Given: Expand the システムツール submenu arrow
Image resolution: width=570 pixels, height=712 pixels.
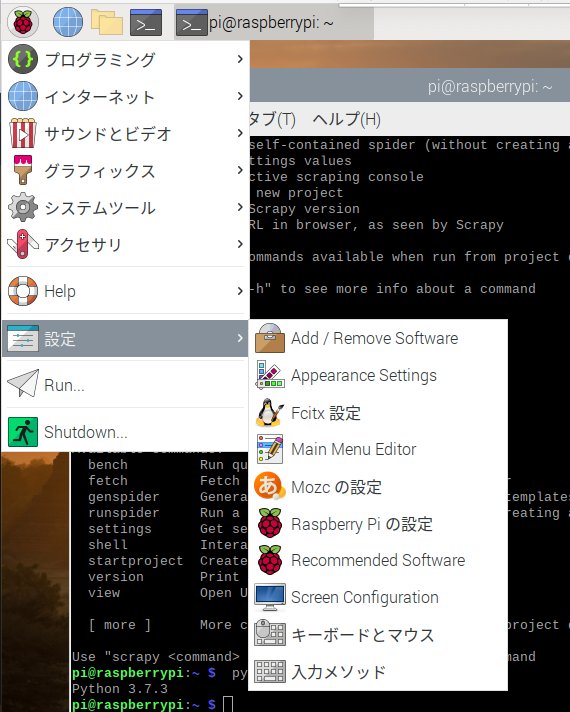Looking at the screenshot, I should pyautogui.click(x=240, y=207).
